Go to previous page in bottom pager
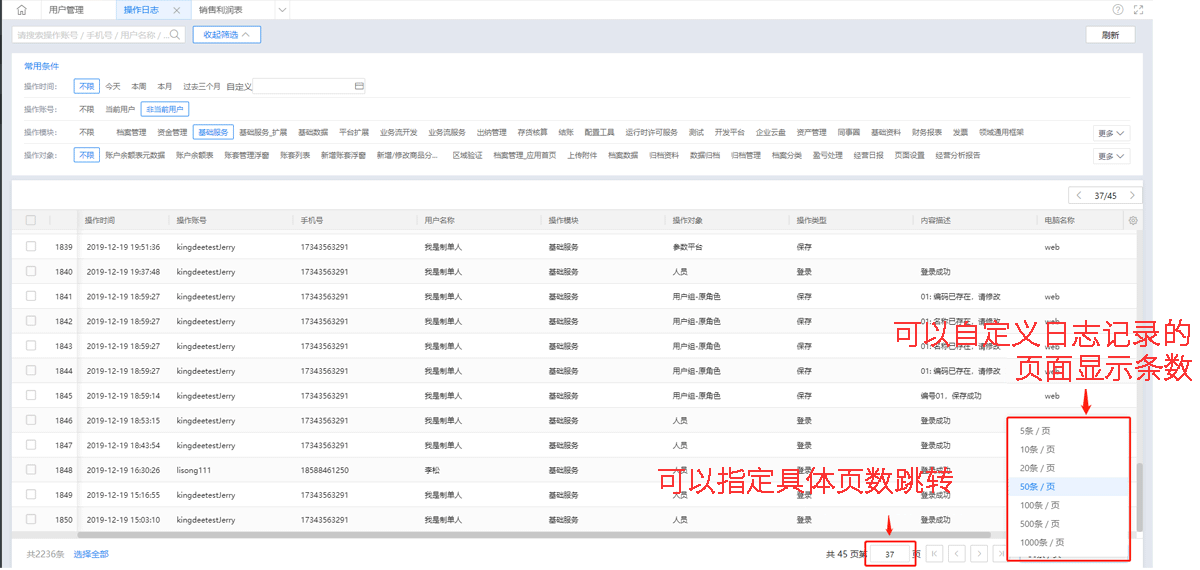The width and height of the screenshot is (1200, 570). tap(957, 553)
